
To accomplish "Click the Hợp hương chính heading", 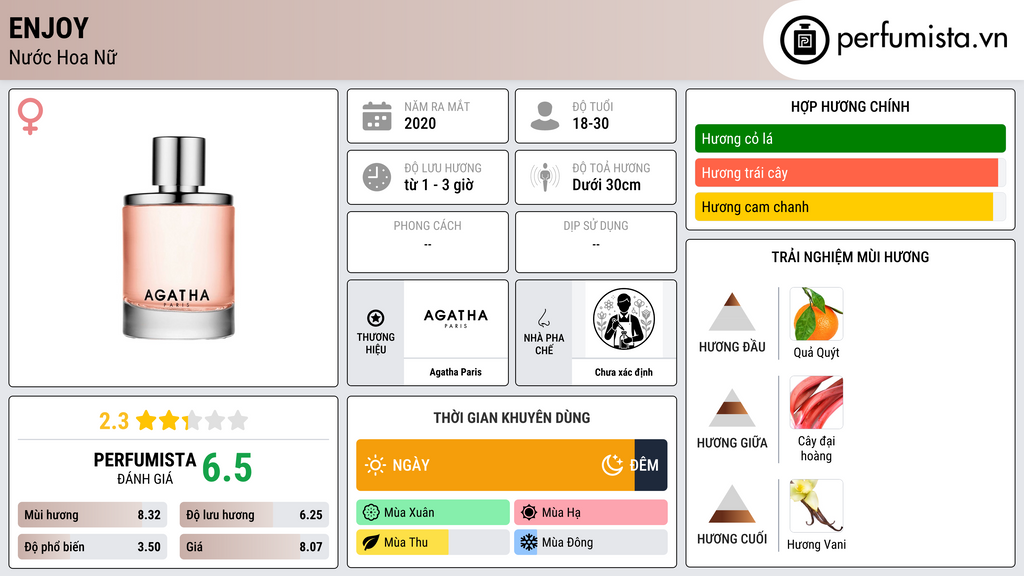I will point(850,106).
